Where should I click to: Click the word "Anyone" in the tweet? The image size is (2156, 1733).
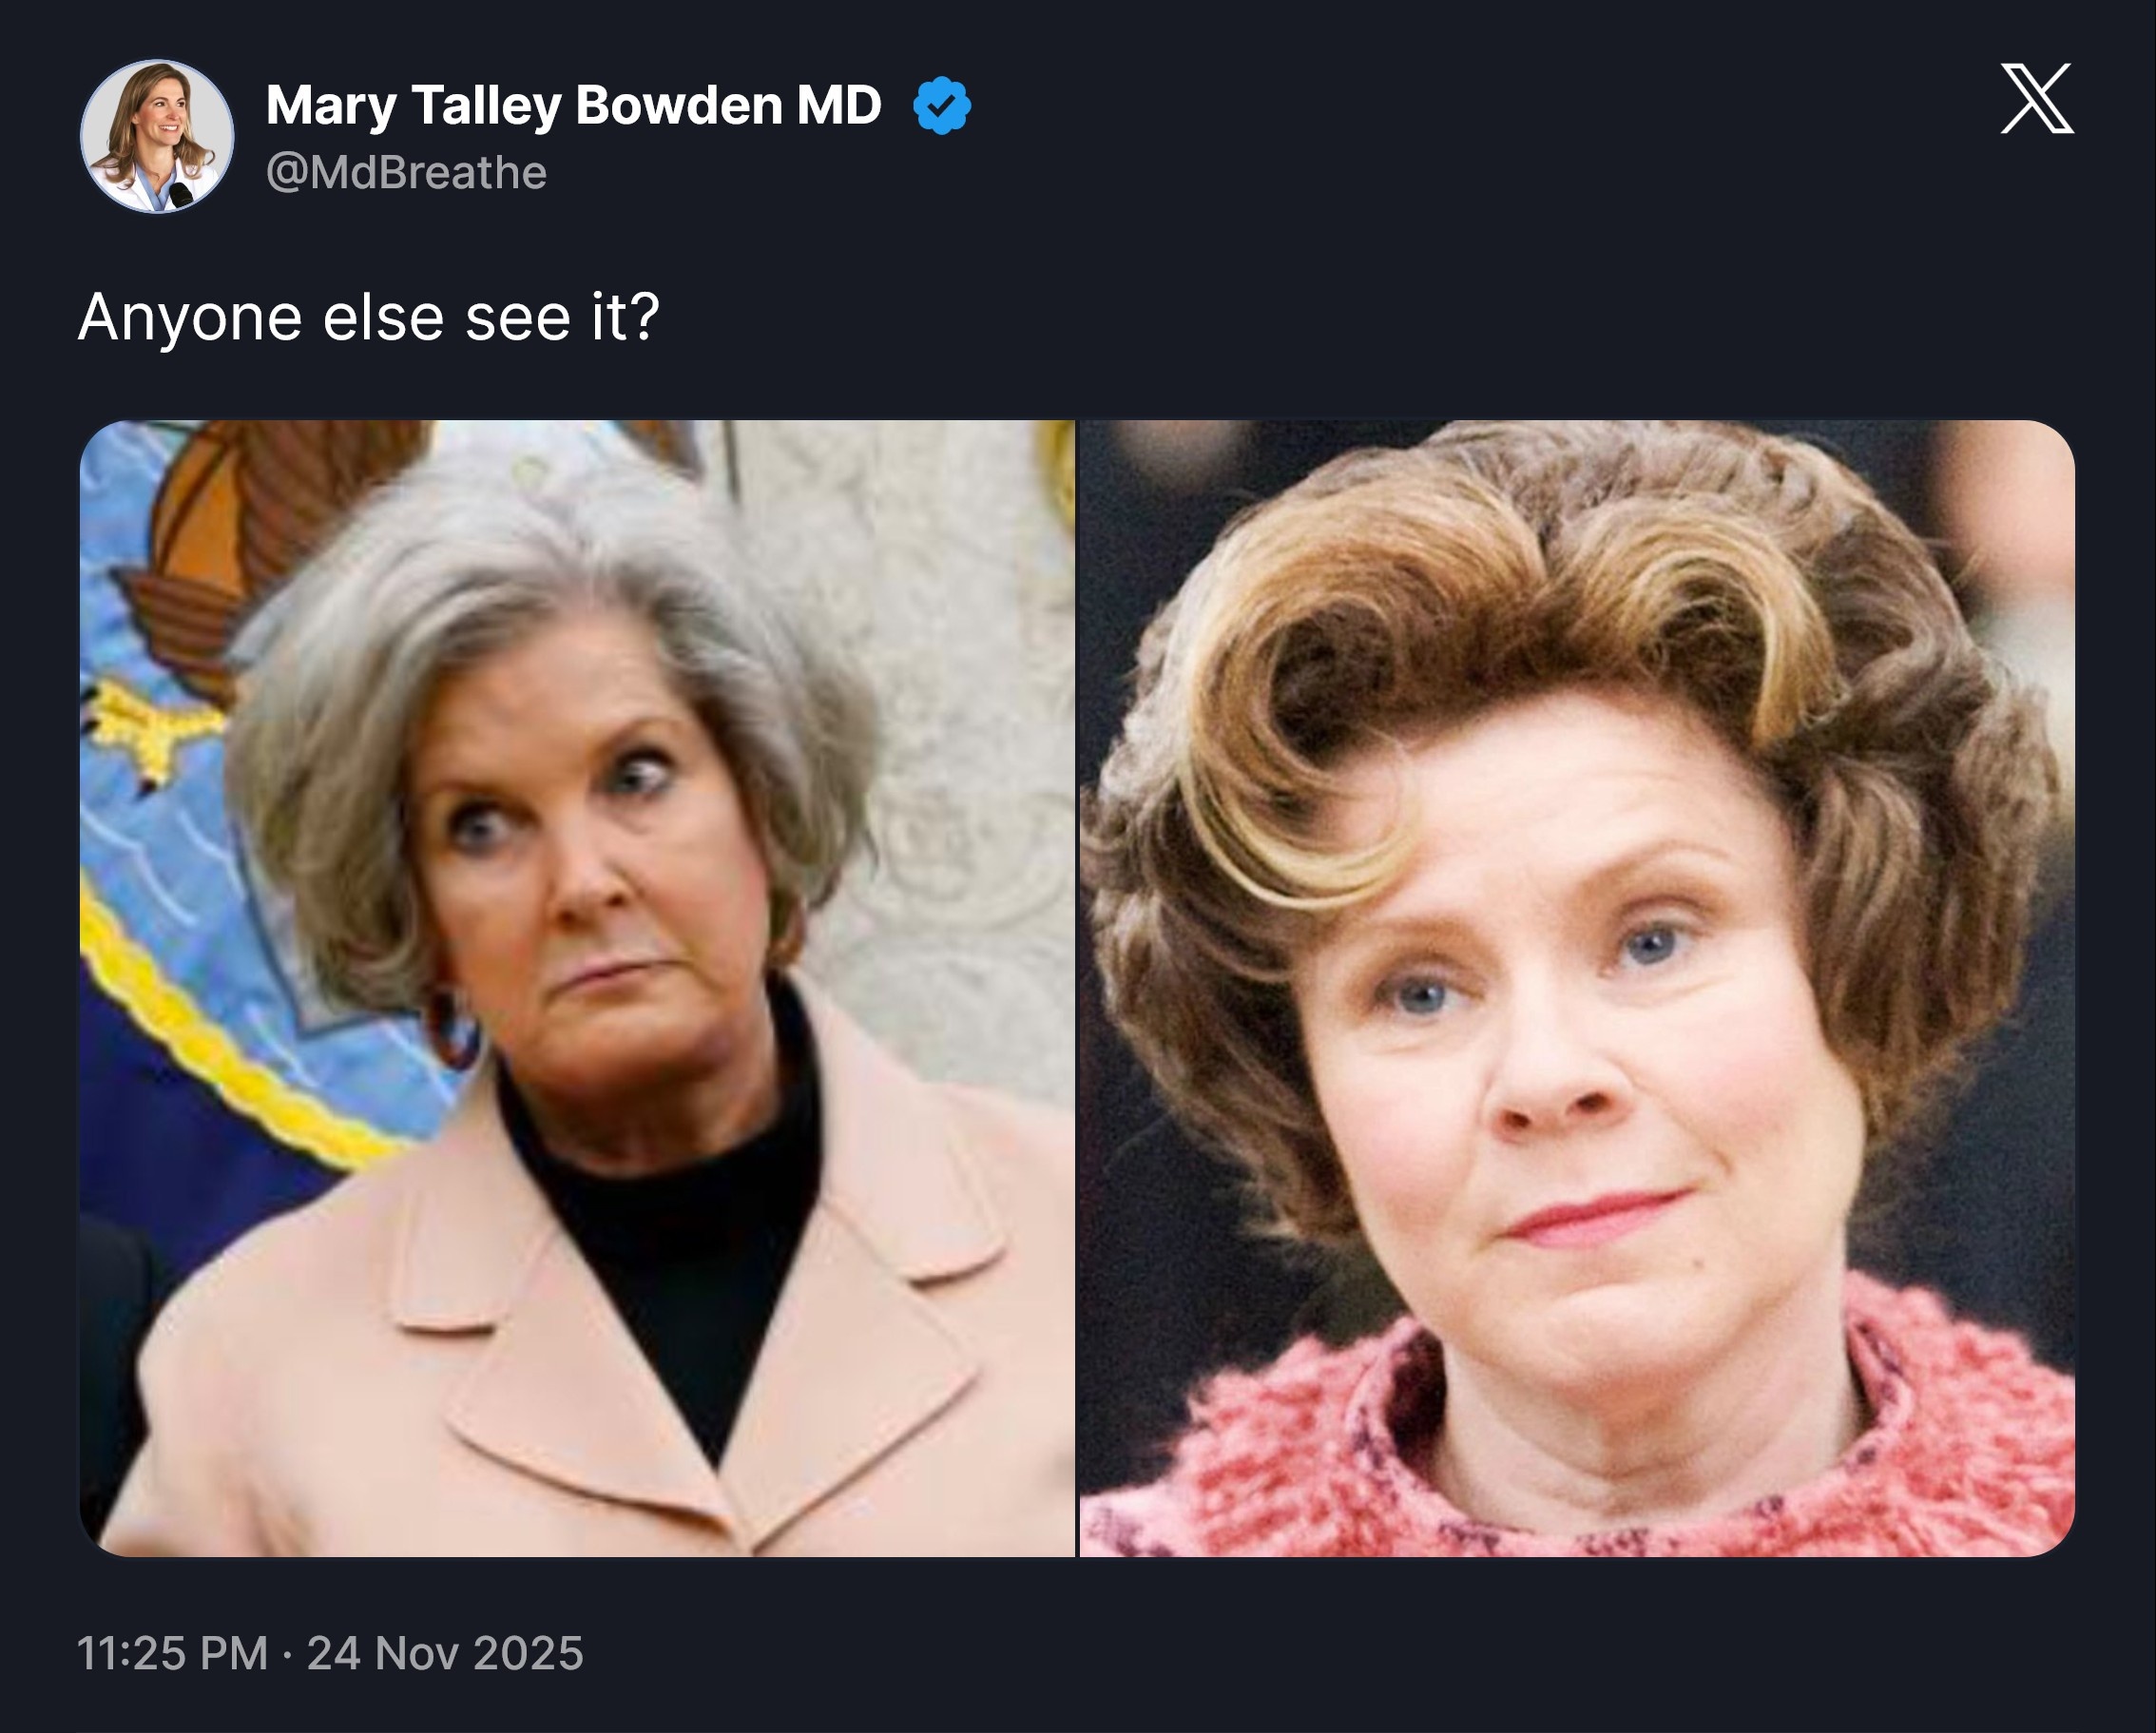[190, 317]
